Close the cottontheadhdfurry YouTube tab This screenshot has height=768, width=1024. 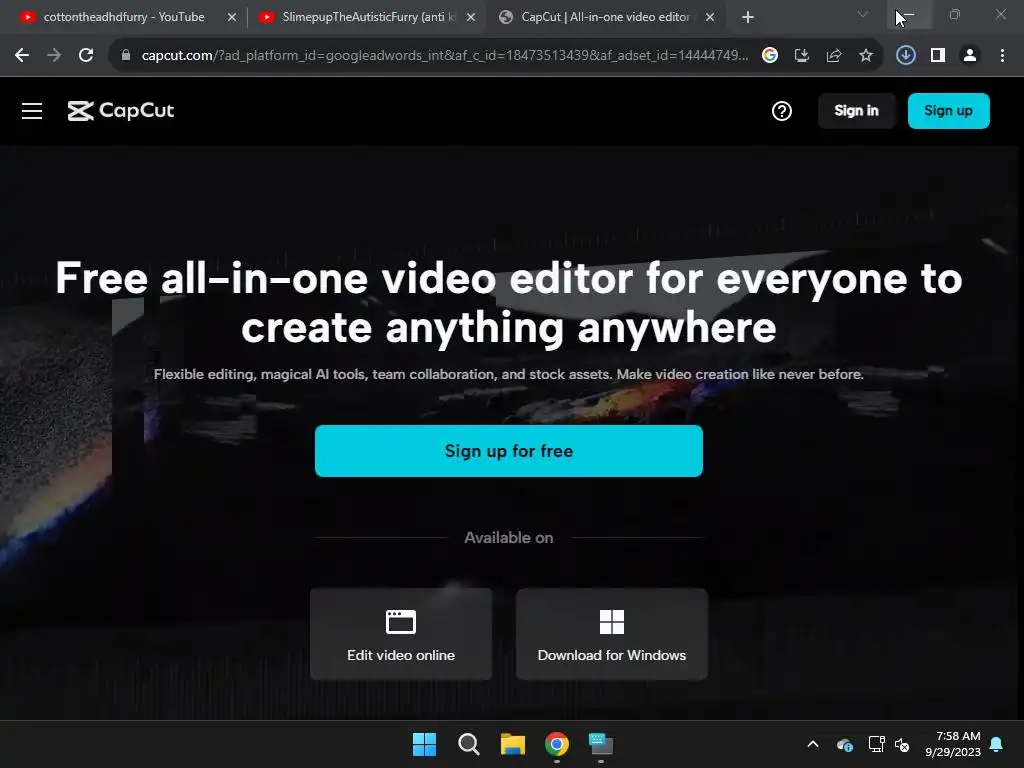pos(232,17)
